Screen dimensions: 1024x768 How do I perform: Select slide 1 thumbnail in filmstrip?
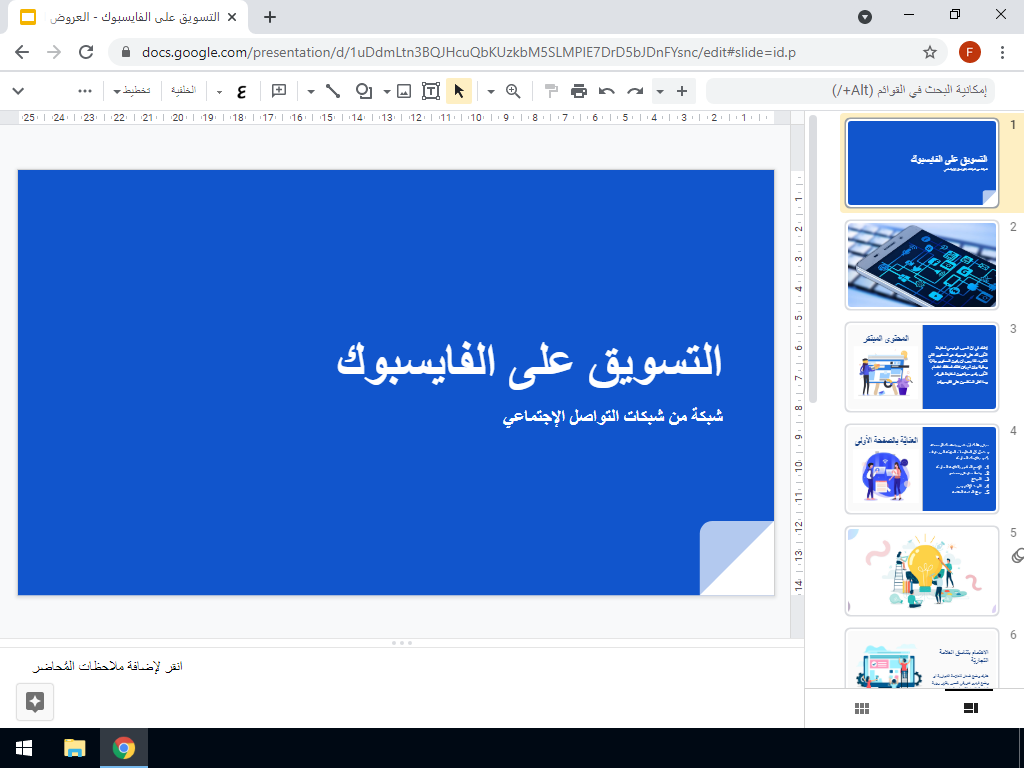[921, 163]
